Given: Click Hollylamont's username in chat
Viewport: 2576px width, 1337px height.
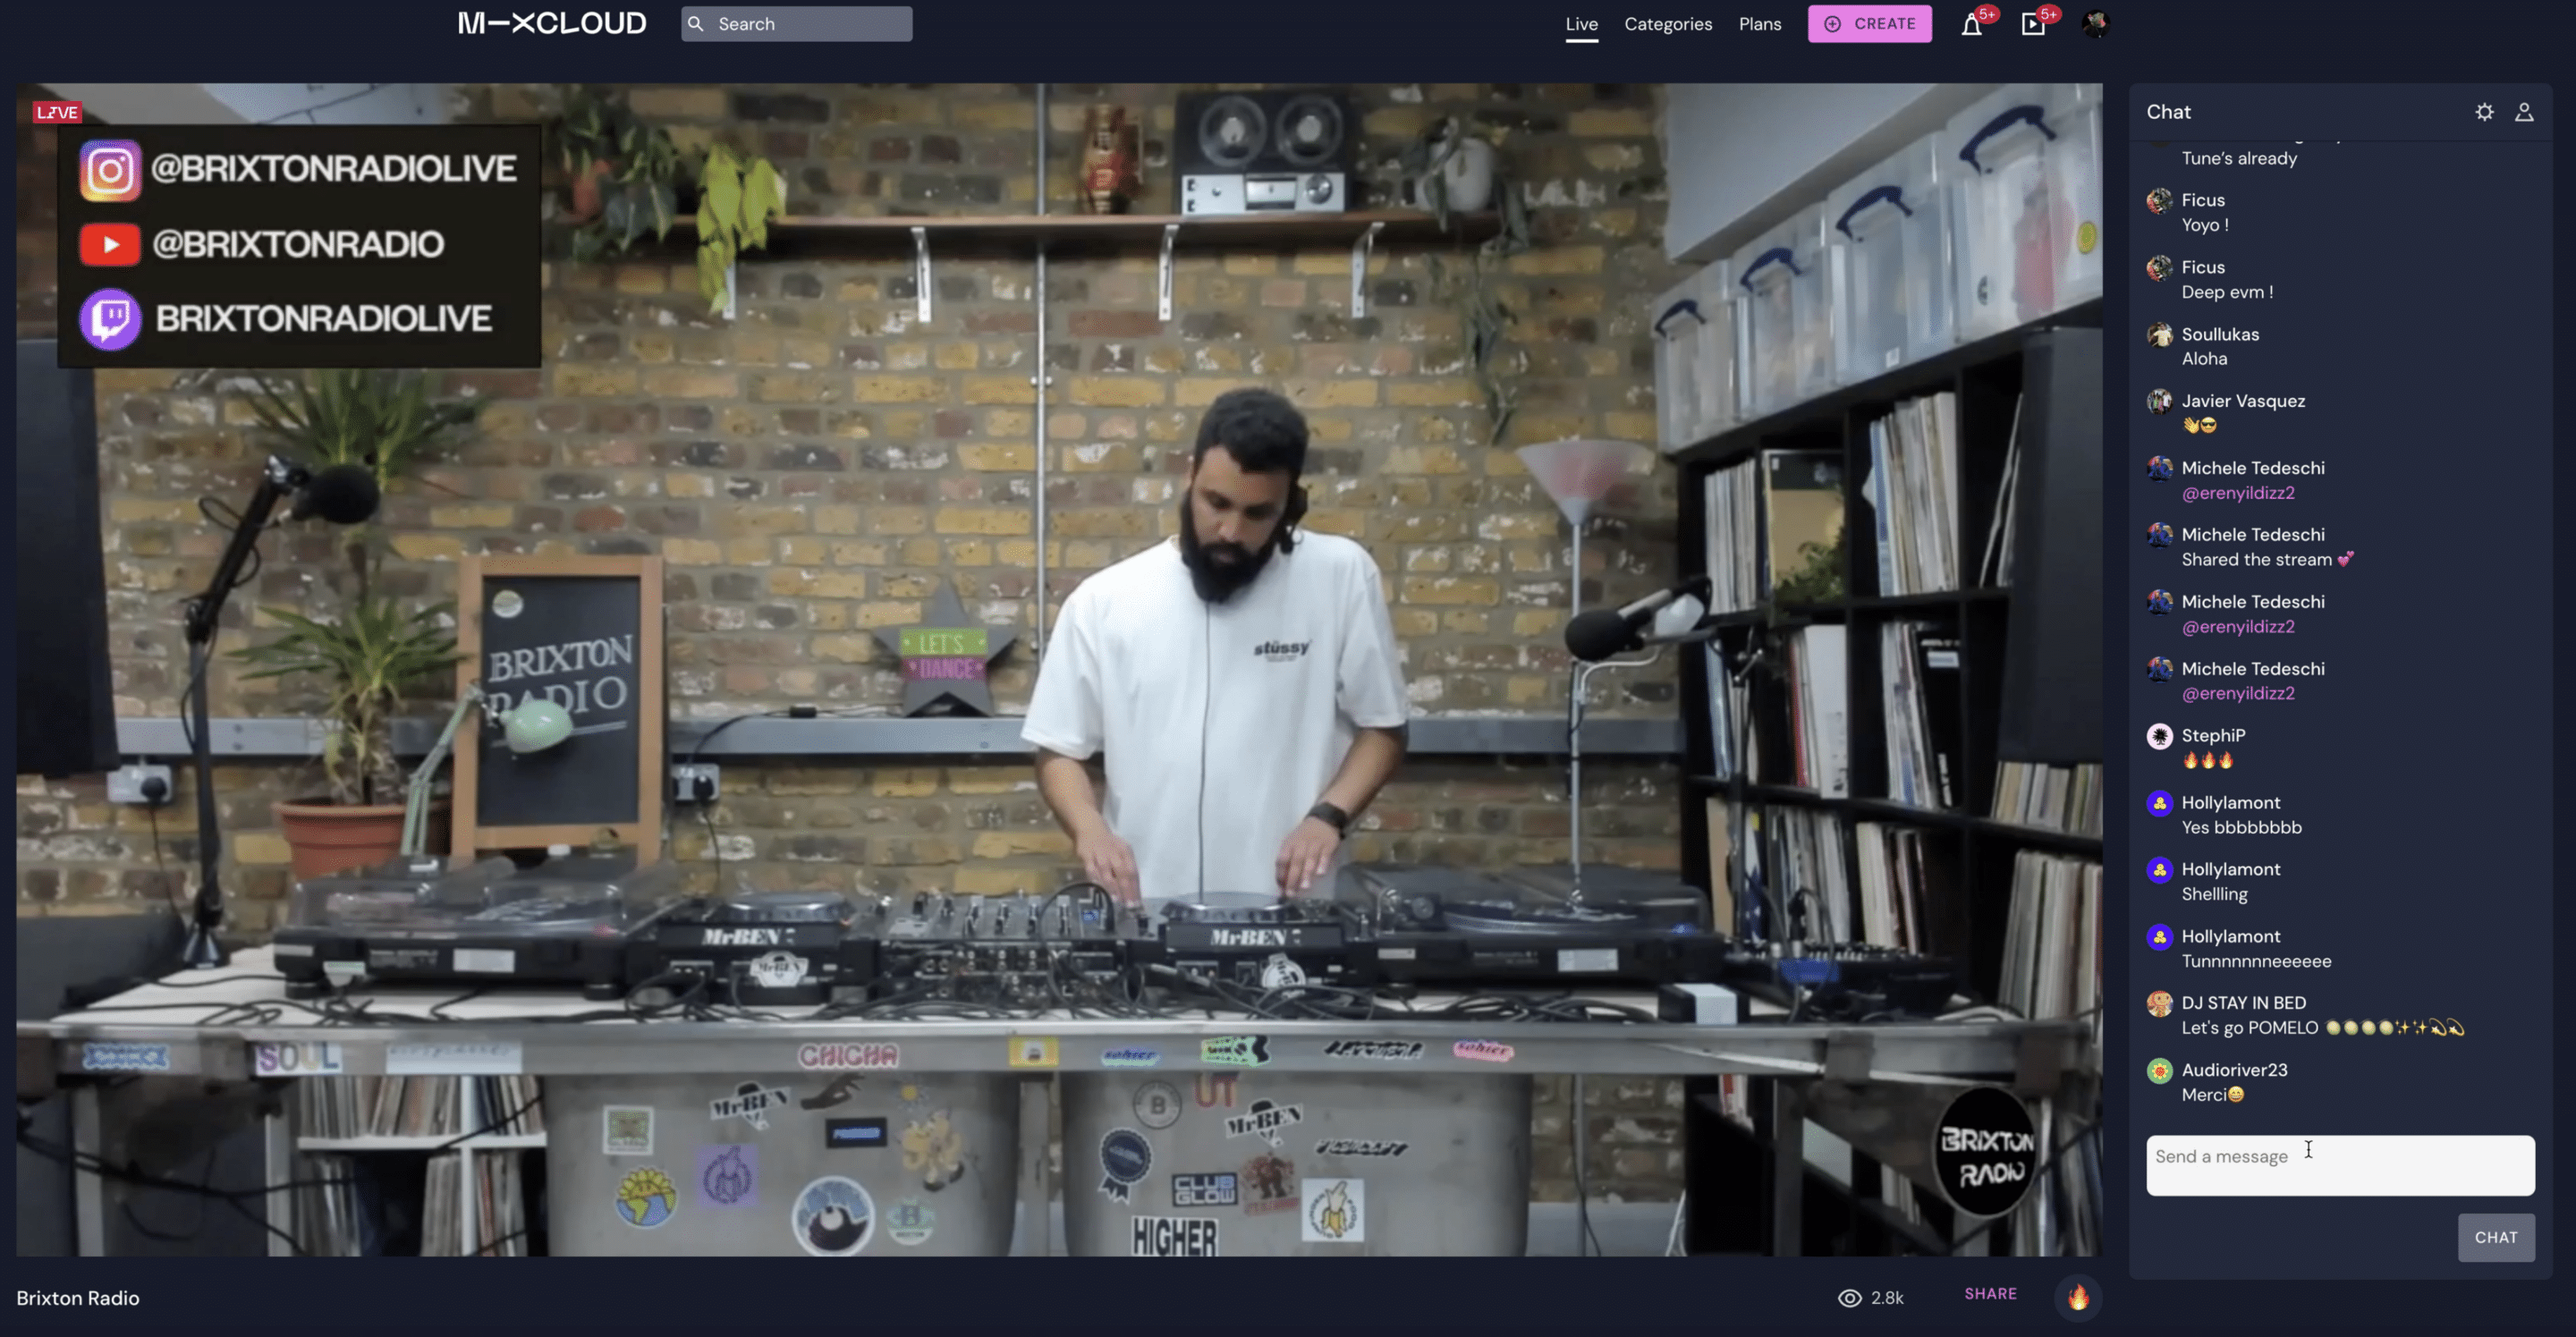Looking at the screenshot, I should (2230, 802).
